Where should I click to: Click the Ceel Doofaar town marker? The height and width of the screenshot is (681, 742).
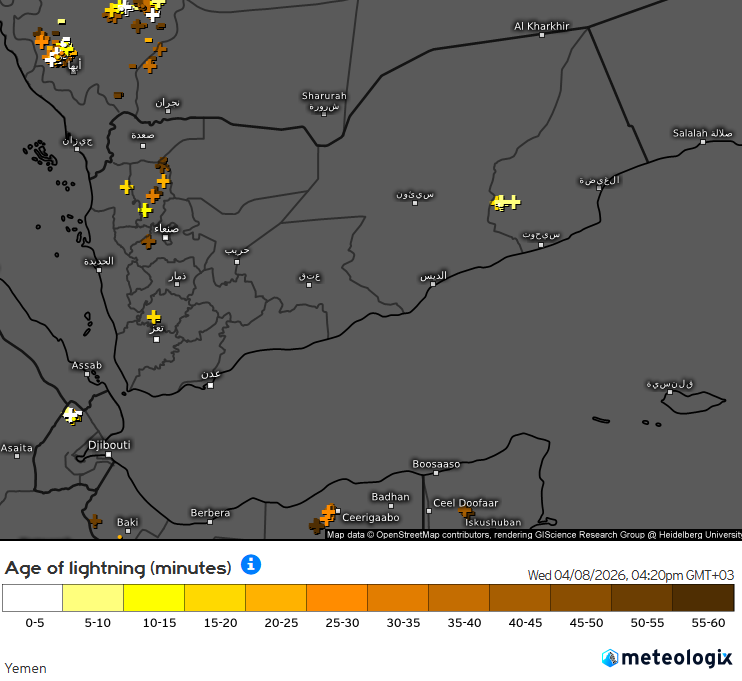tap(429, 511)
